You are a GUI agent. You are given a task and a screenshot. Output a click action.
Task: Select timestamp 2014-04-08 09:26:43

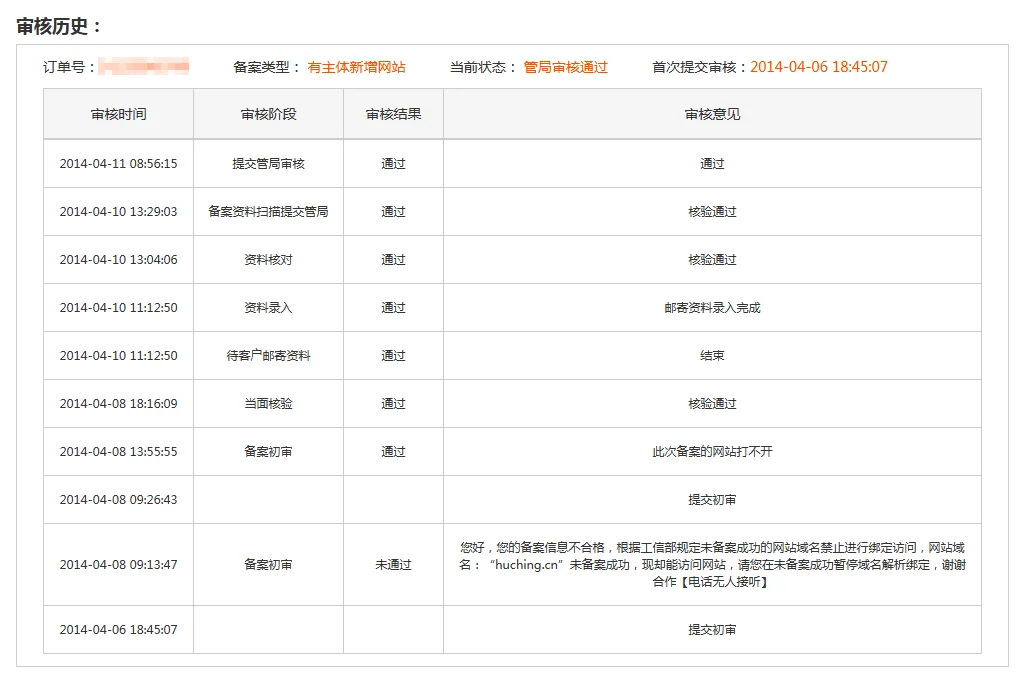click(118, 500)
